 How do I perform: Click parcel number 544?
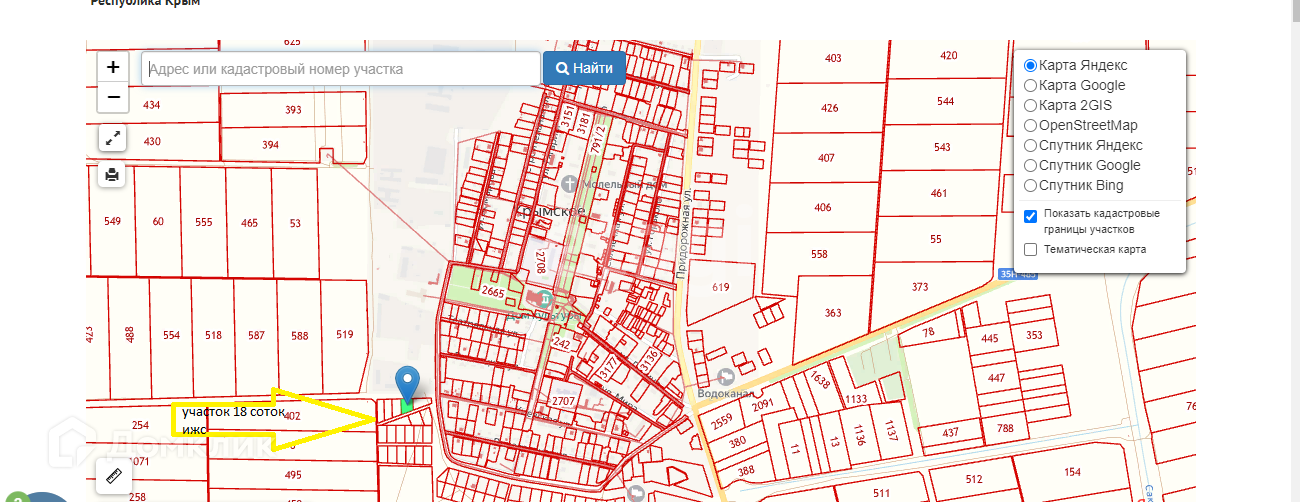(945, 101)
